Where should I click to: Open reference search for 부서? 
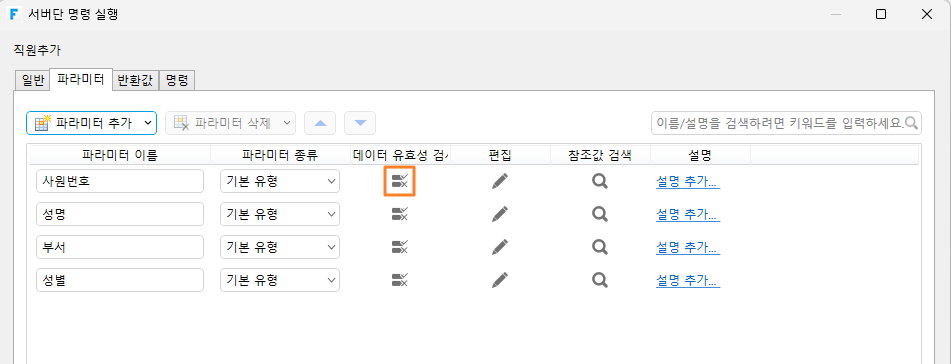pos(600,246)
